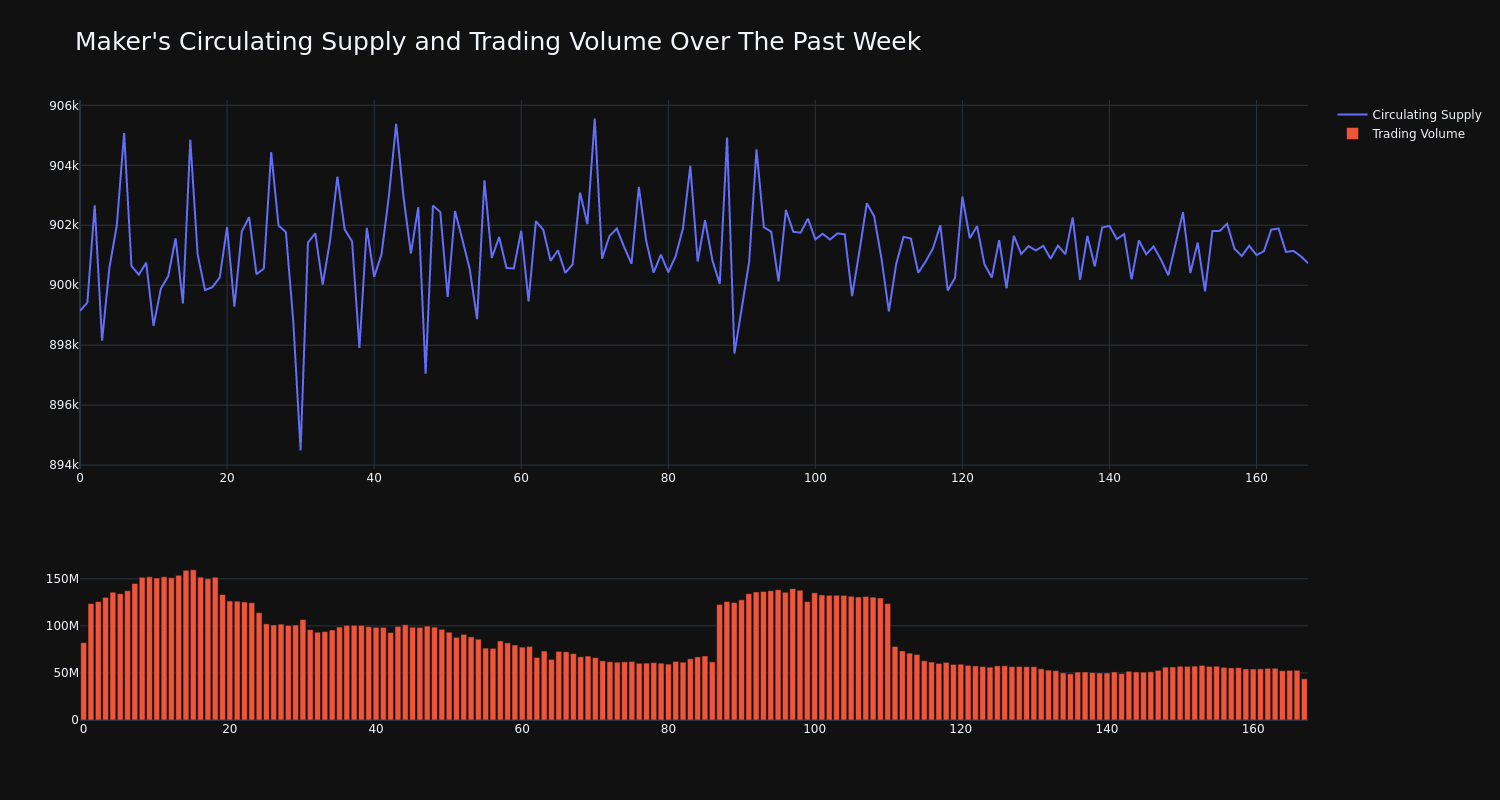Click the 906k supply axis label
Image resolution: width=1500 pixels, height=800 pixels.
(64, 106)
